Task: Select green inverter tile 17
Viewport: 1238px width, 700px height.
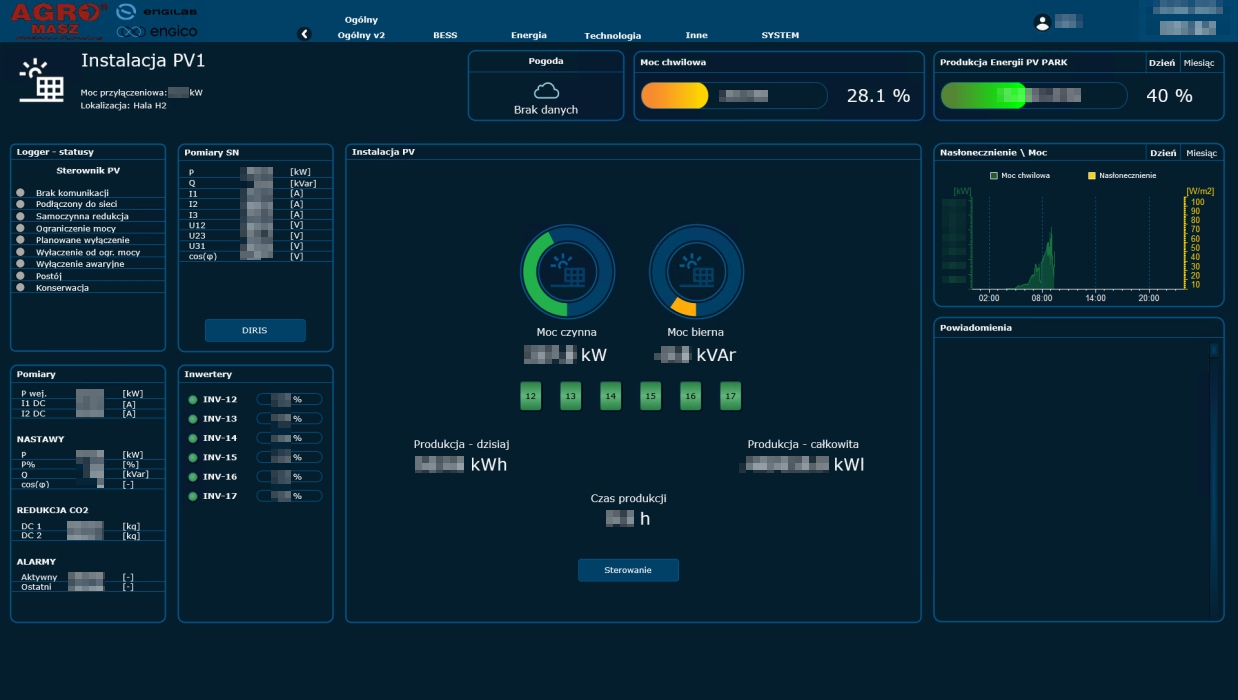Action: tap(730, 396)
